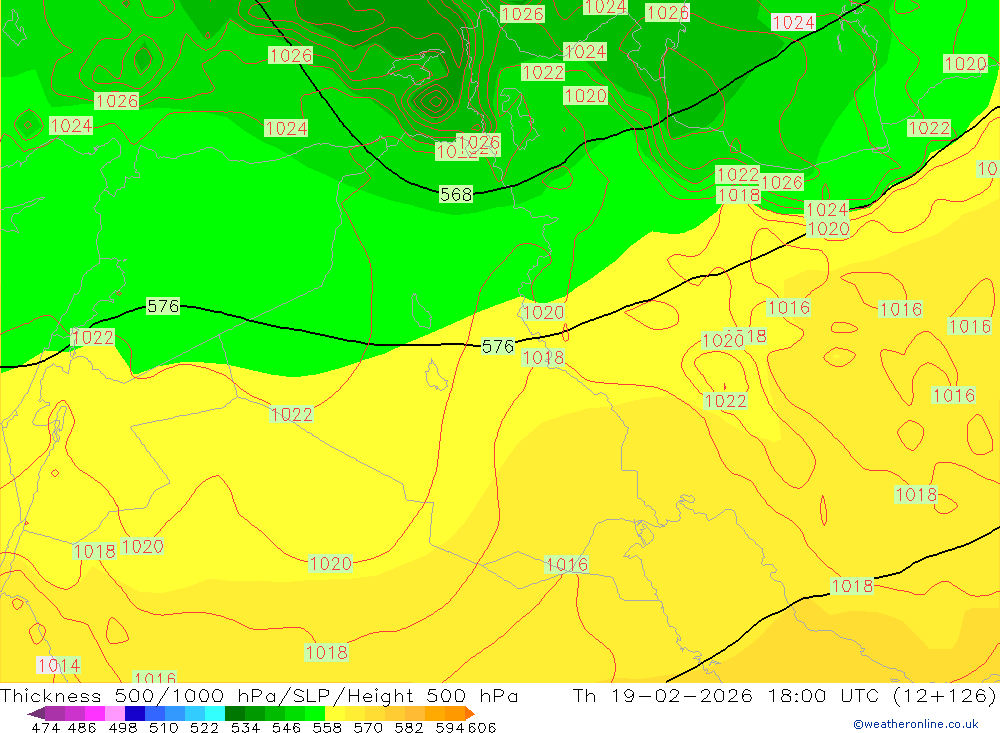Select the dark blue legend swatch

[x=135, y=713]
